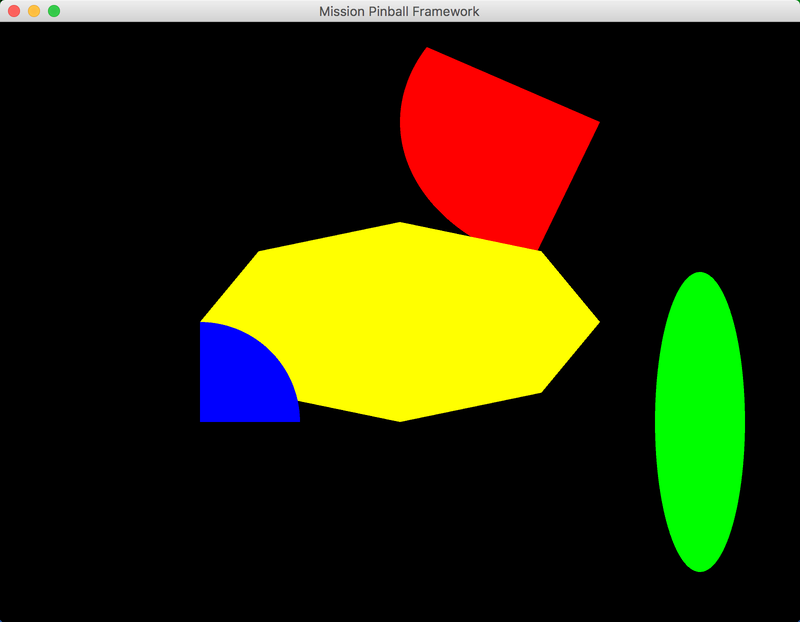
Task: Click the topmost corner of the red shape
Action: coord(428,49)
